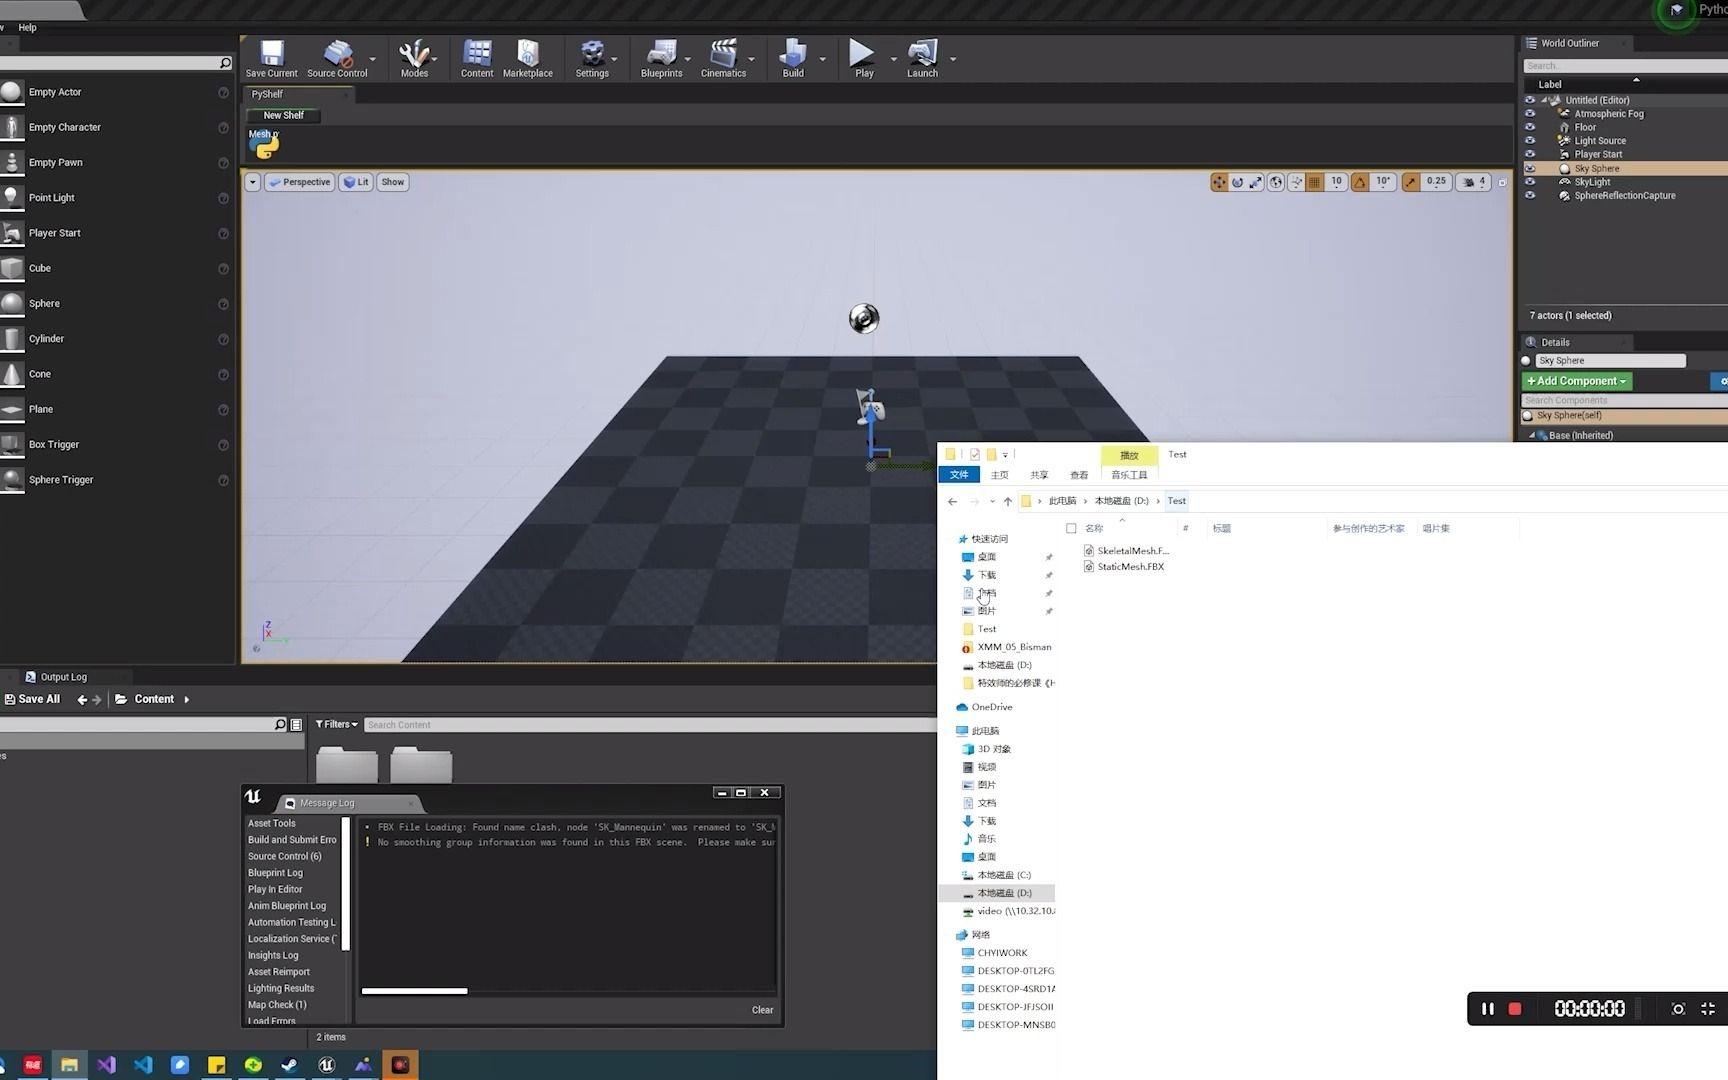This screenshot has height=1080, width=1728.
Task: Open the Show dropdown in the viewport
Action: point(392,182)
